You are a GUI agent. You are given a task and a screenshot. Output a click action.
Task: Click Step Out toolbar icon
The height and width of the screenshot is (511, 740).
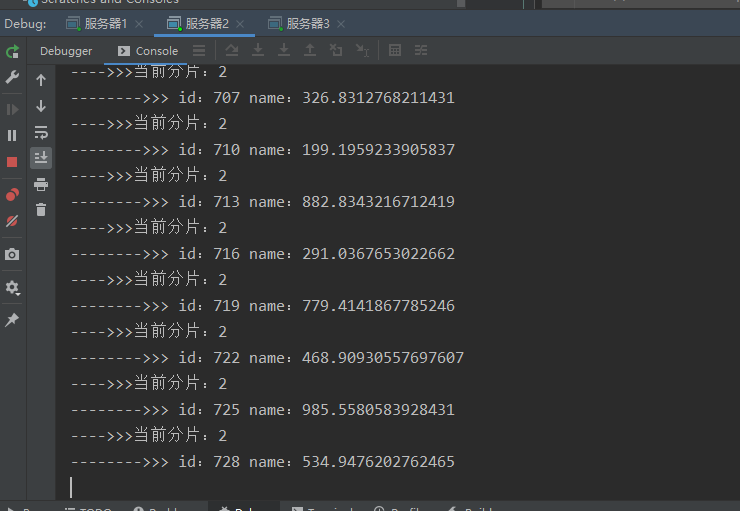310,50
